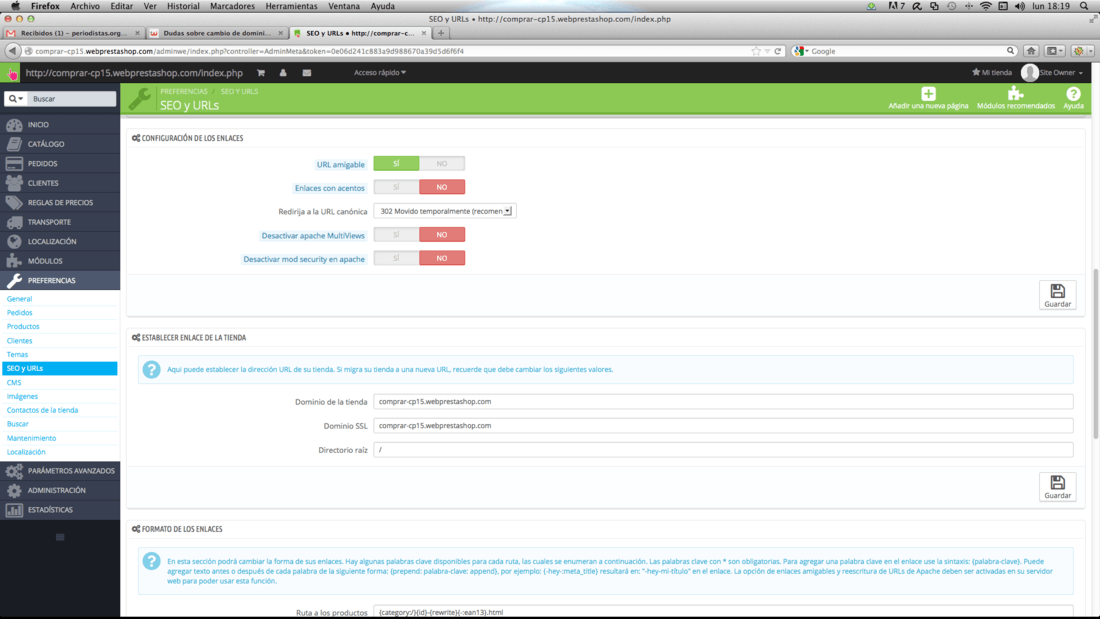1100x619 pixels.
Task: Open the Administración sidebar item
Action: click(x=60, y=491)
